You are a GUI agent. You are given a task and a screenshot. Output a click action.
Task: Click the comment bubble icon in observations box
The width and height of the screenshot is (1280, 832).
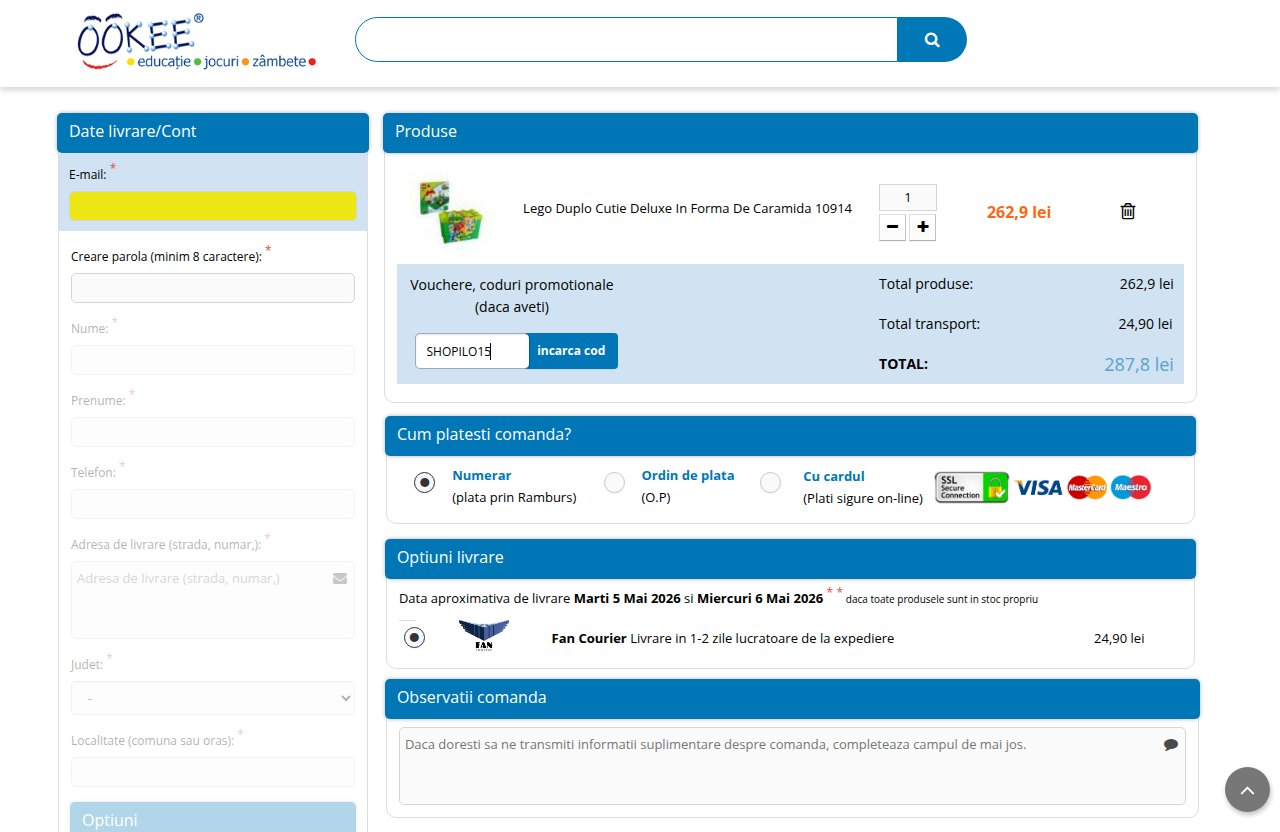tap(1171, 745)
